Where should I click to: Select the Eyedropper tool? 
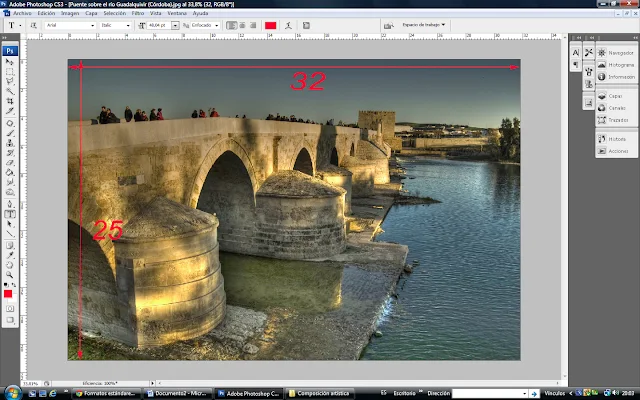(10, 256)
